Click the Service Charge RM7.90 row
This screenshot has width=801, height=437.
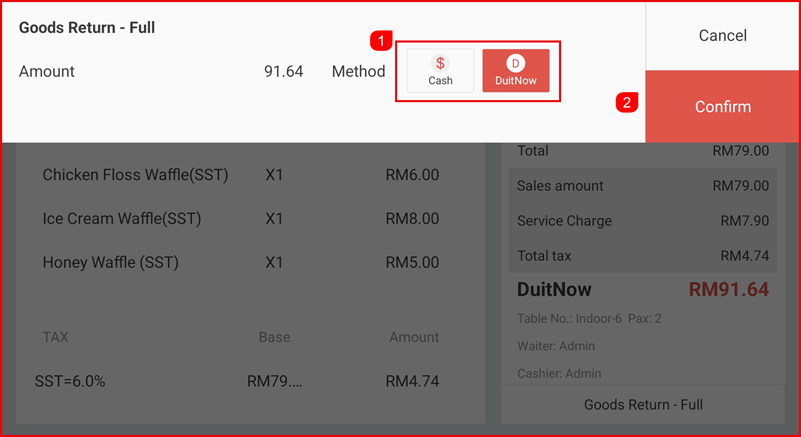point(642,221)
